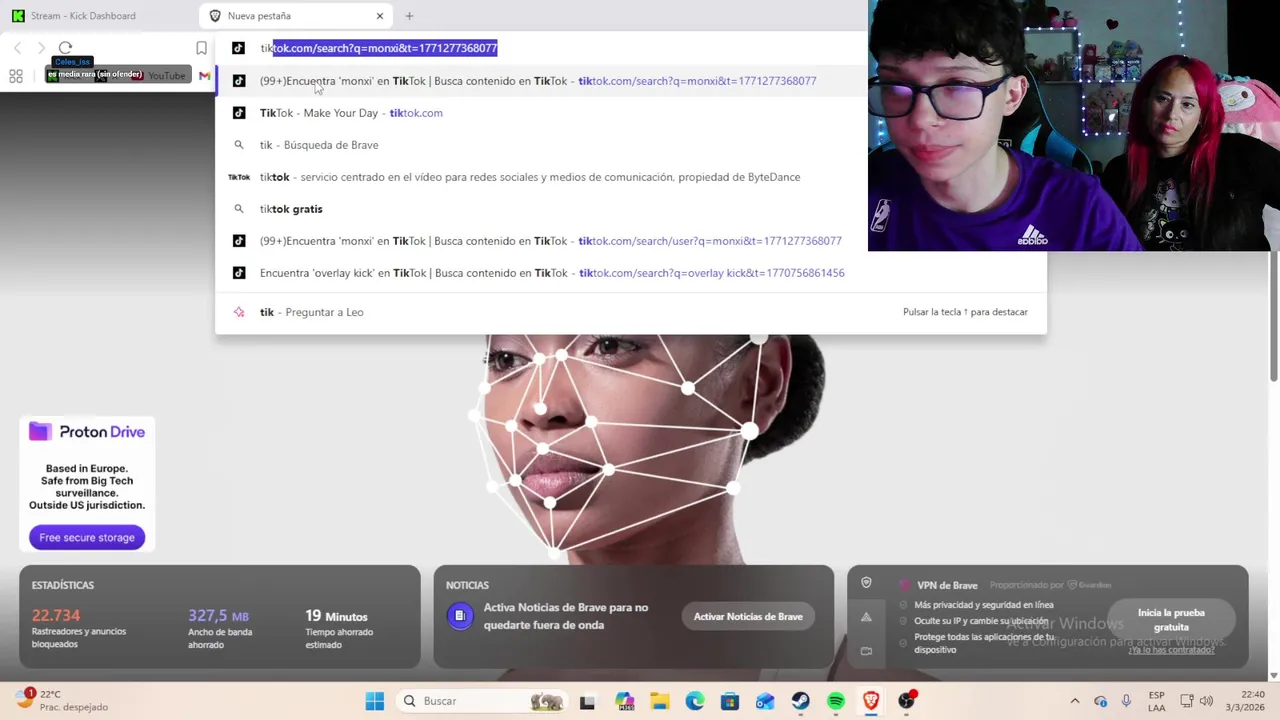The image size is (1280, 720).
Task: Expand the system tray hidden icons chevron
Action: click(x=1075, y=701)
